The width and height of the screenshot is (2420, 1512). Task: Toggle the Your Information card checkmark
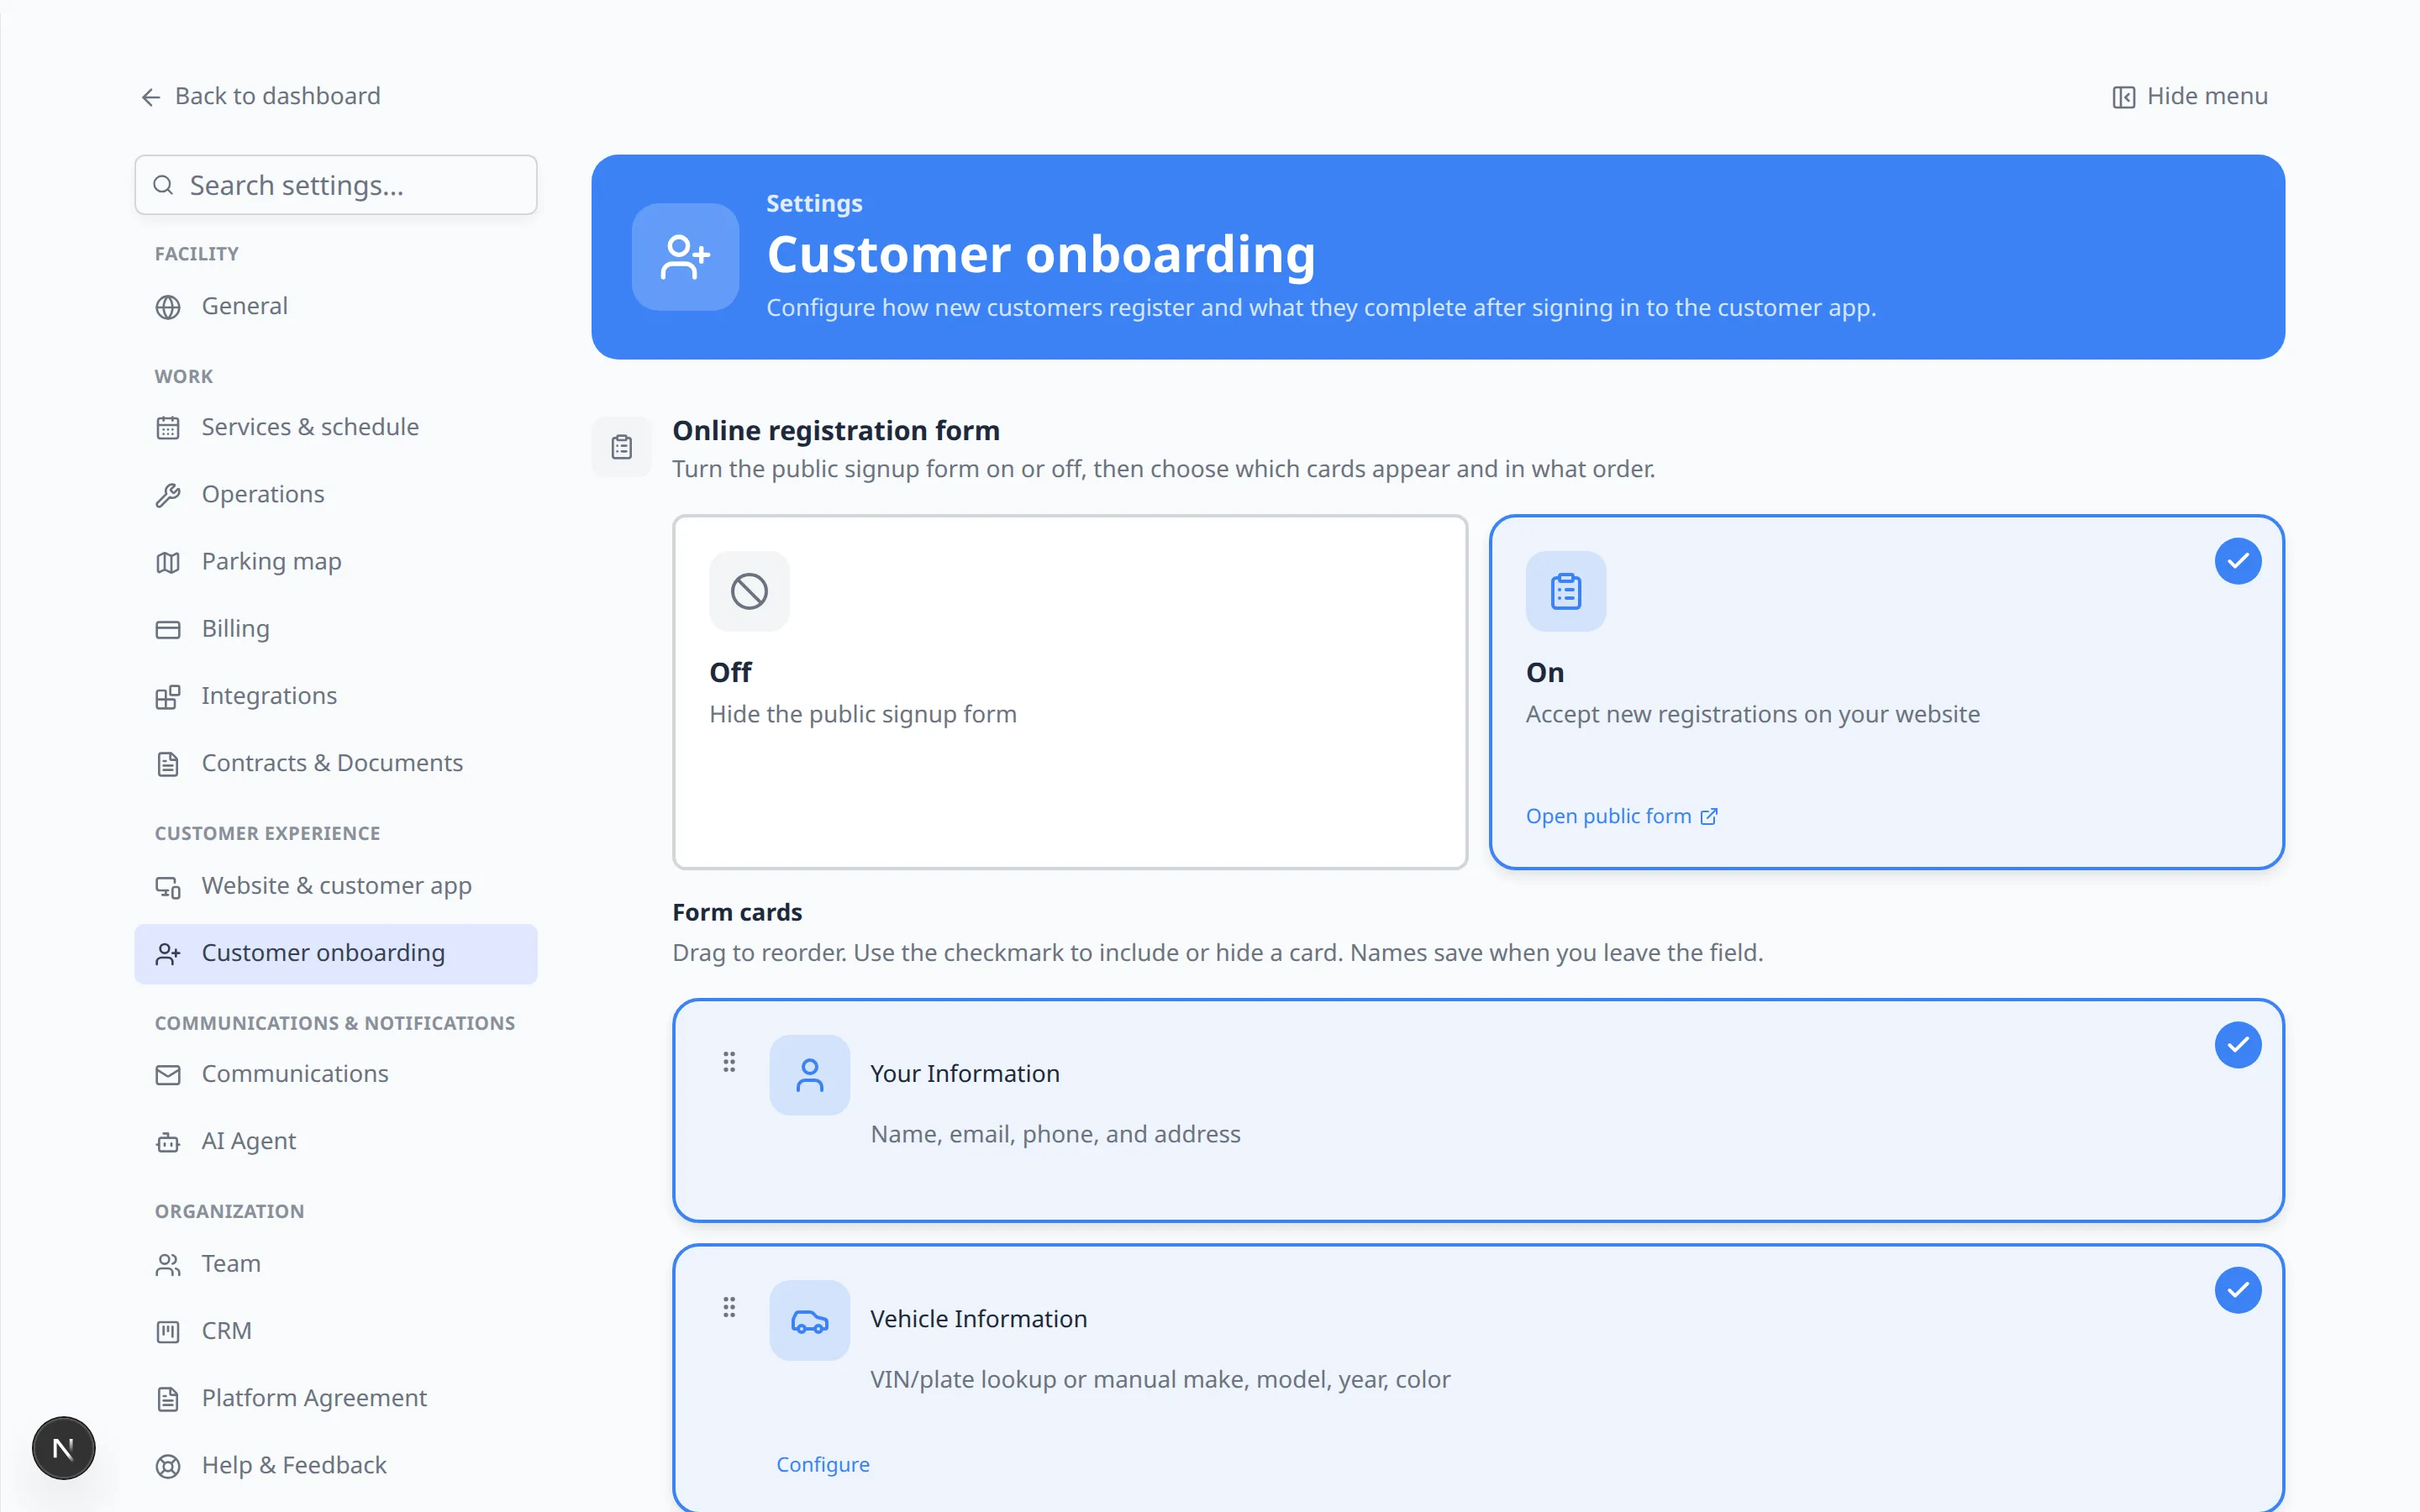click(x=2237, y=1045)
